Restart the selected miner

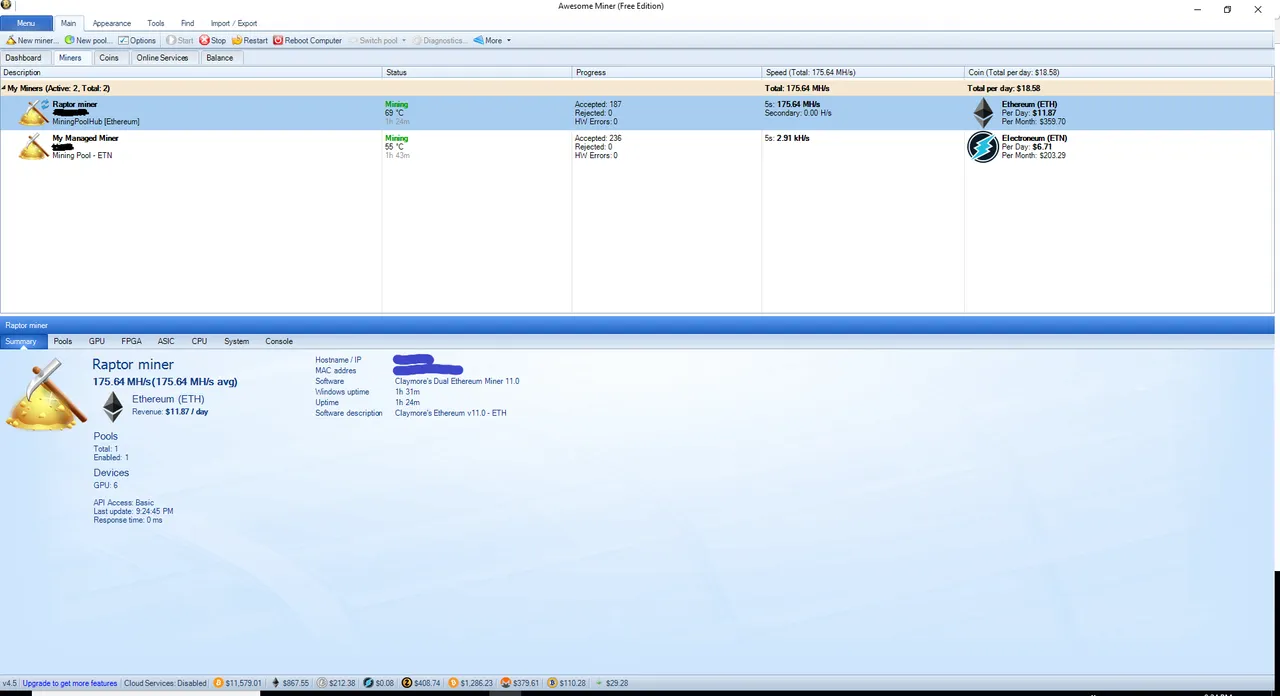click(x=250, y=41)
